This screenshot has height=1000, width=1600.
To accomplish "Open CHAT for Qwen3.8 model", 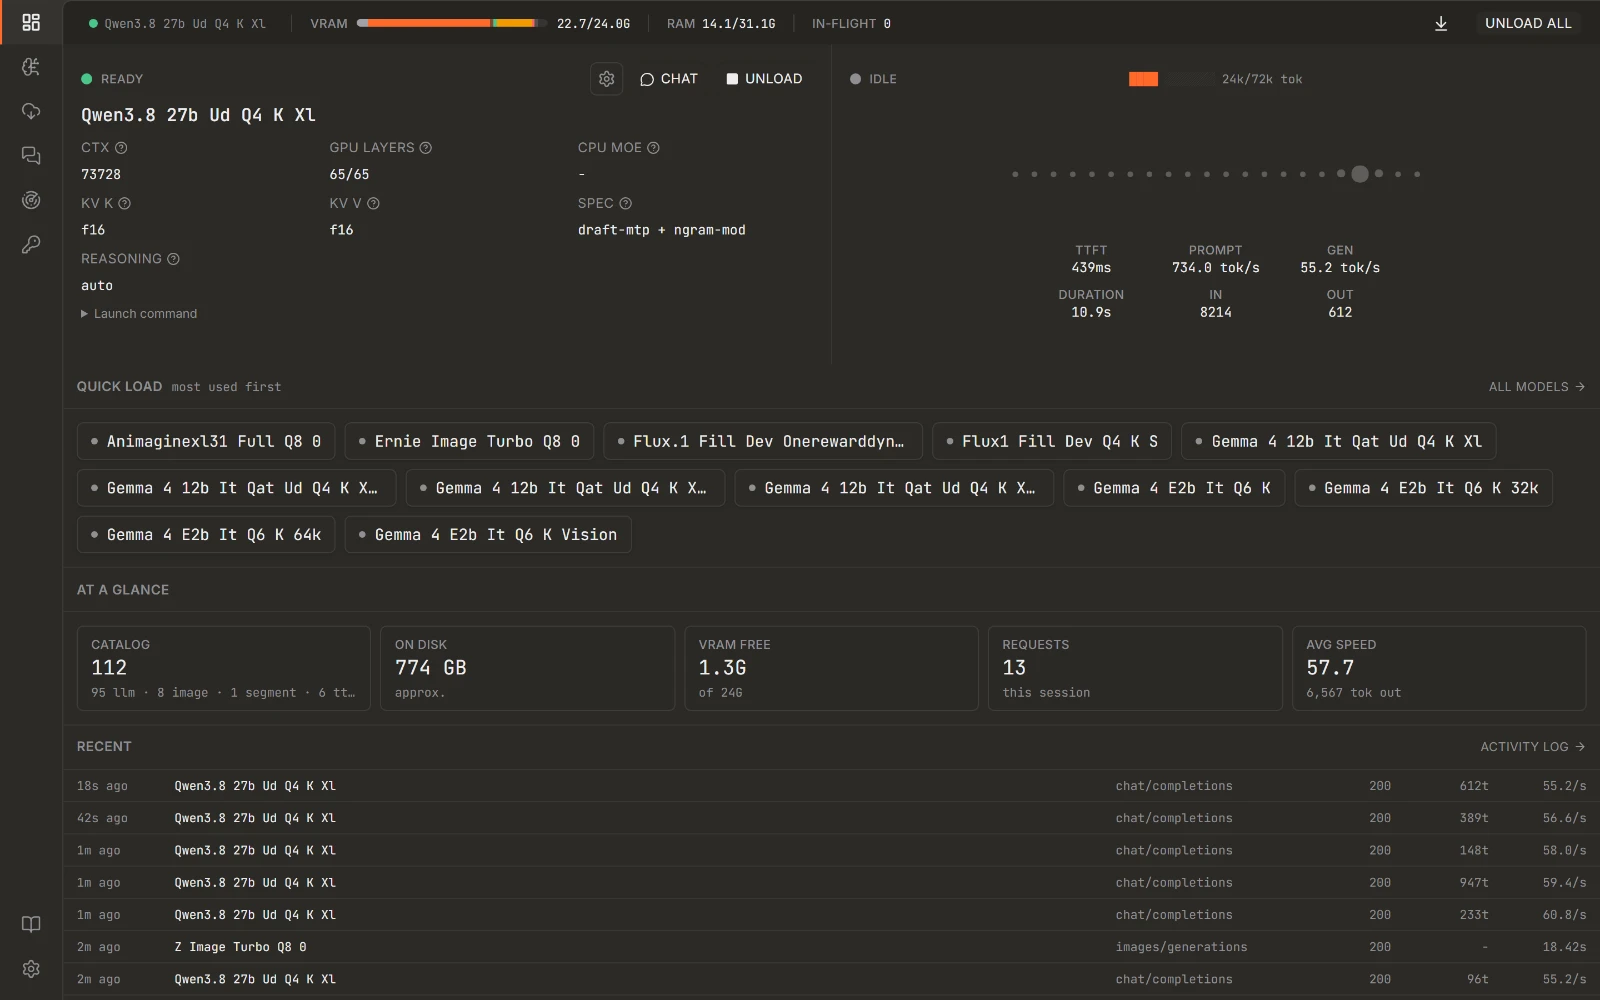I will (x=669, y=79).
